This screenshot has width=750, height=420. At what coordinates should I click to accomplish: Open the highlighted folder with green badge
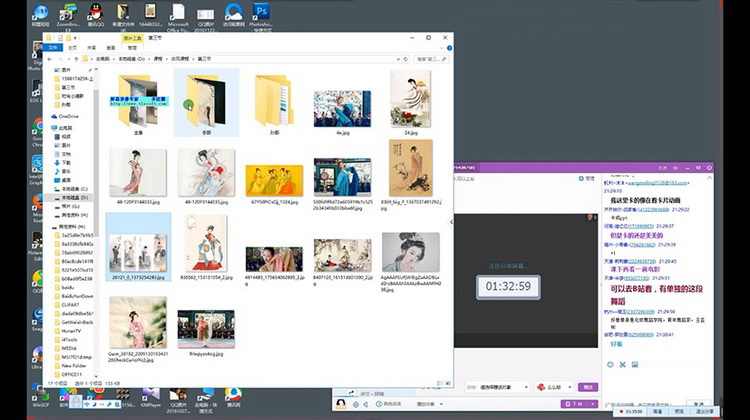coord(206,103)
